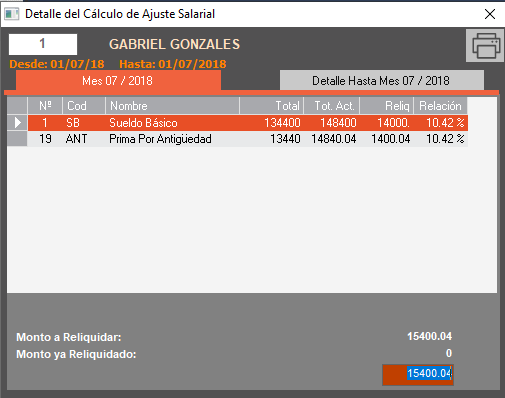Click the Reliq column header
The image size is (505, 398).
point(387,106)
